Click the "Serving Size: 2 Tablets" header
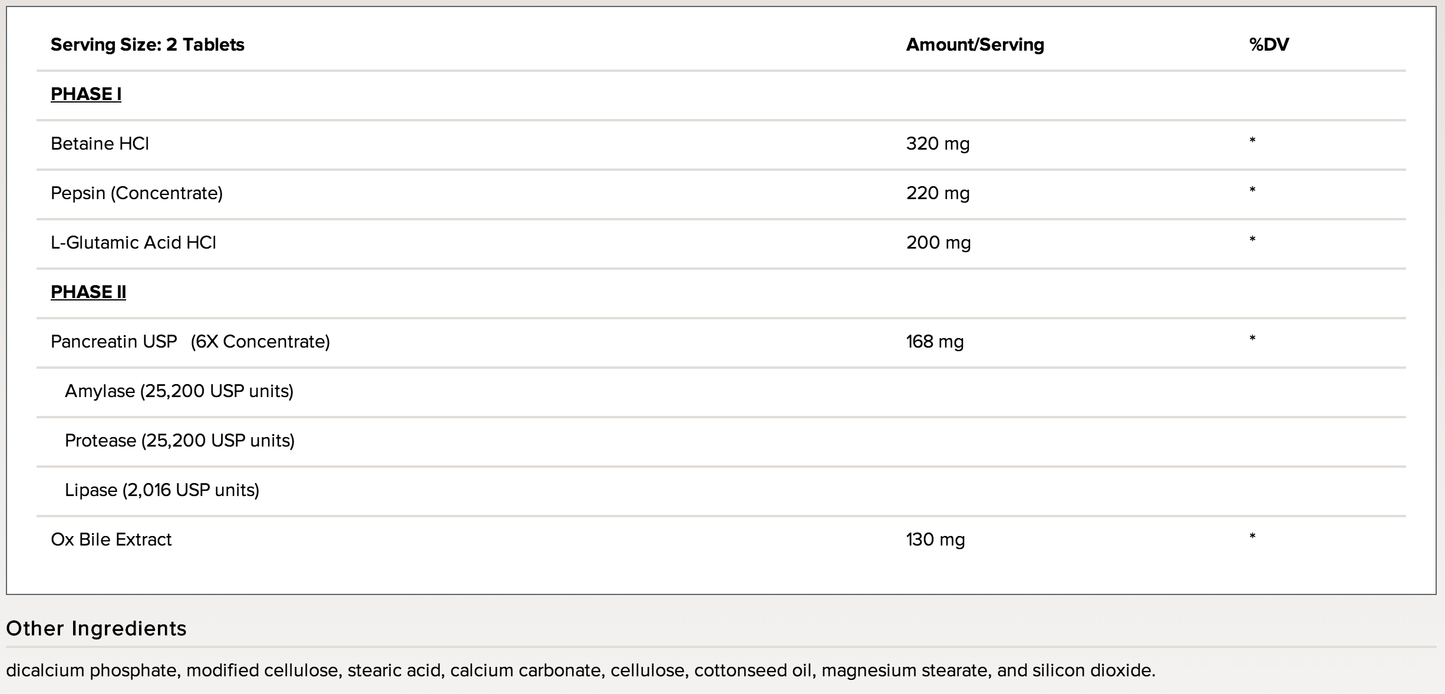 click(x=147, y=45)
